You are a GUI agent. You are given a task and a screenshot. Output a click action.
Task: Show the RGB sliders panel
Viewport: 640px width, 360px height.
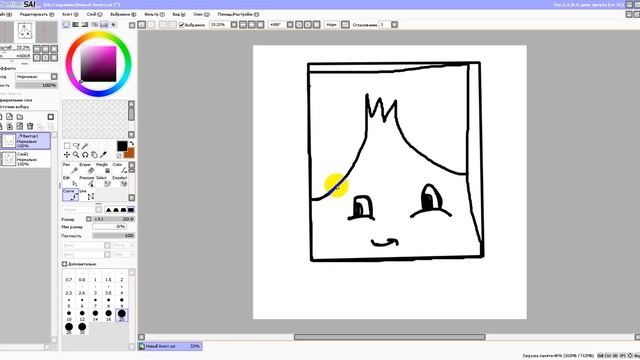click(x=76, y=25)
